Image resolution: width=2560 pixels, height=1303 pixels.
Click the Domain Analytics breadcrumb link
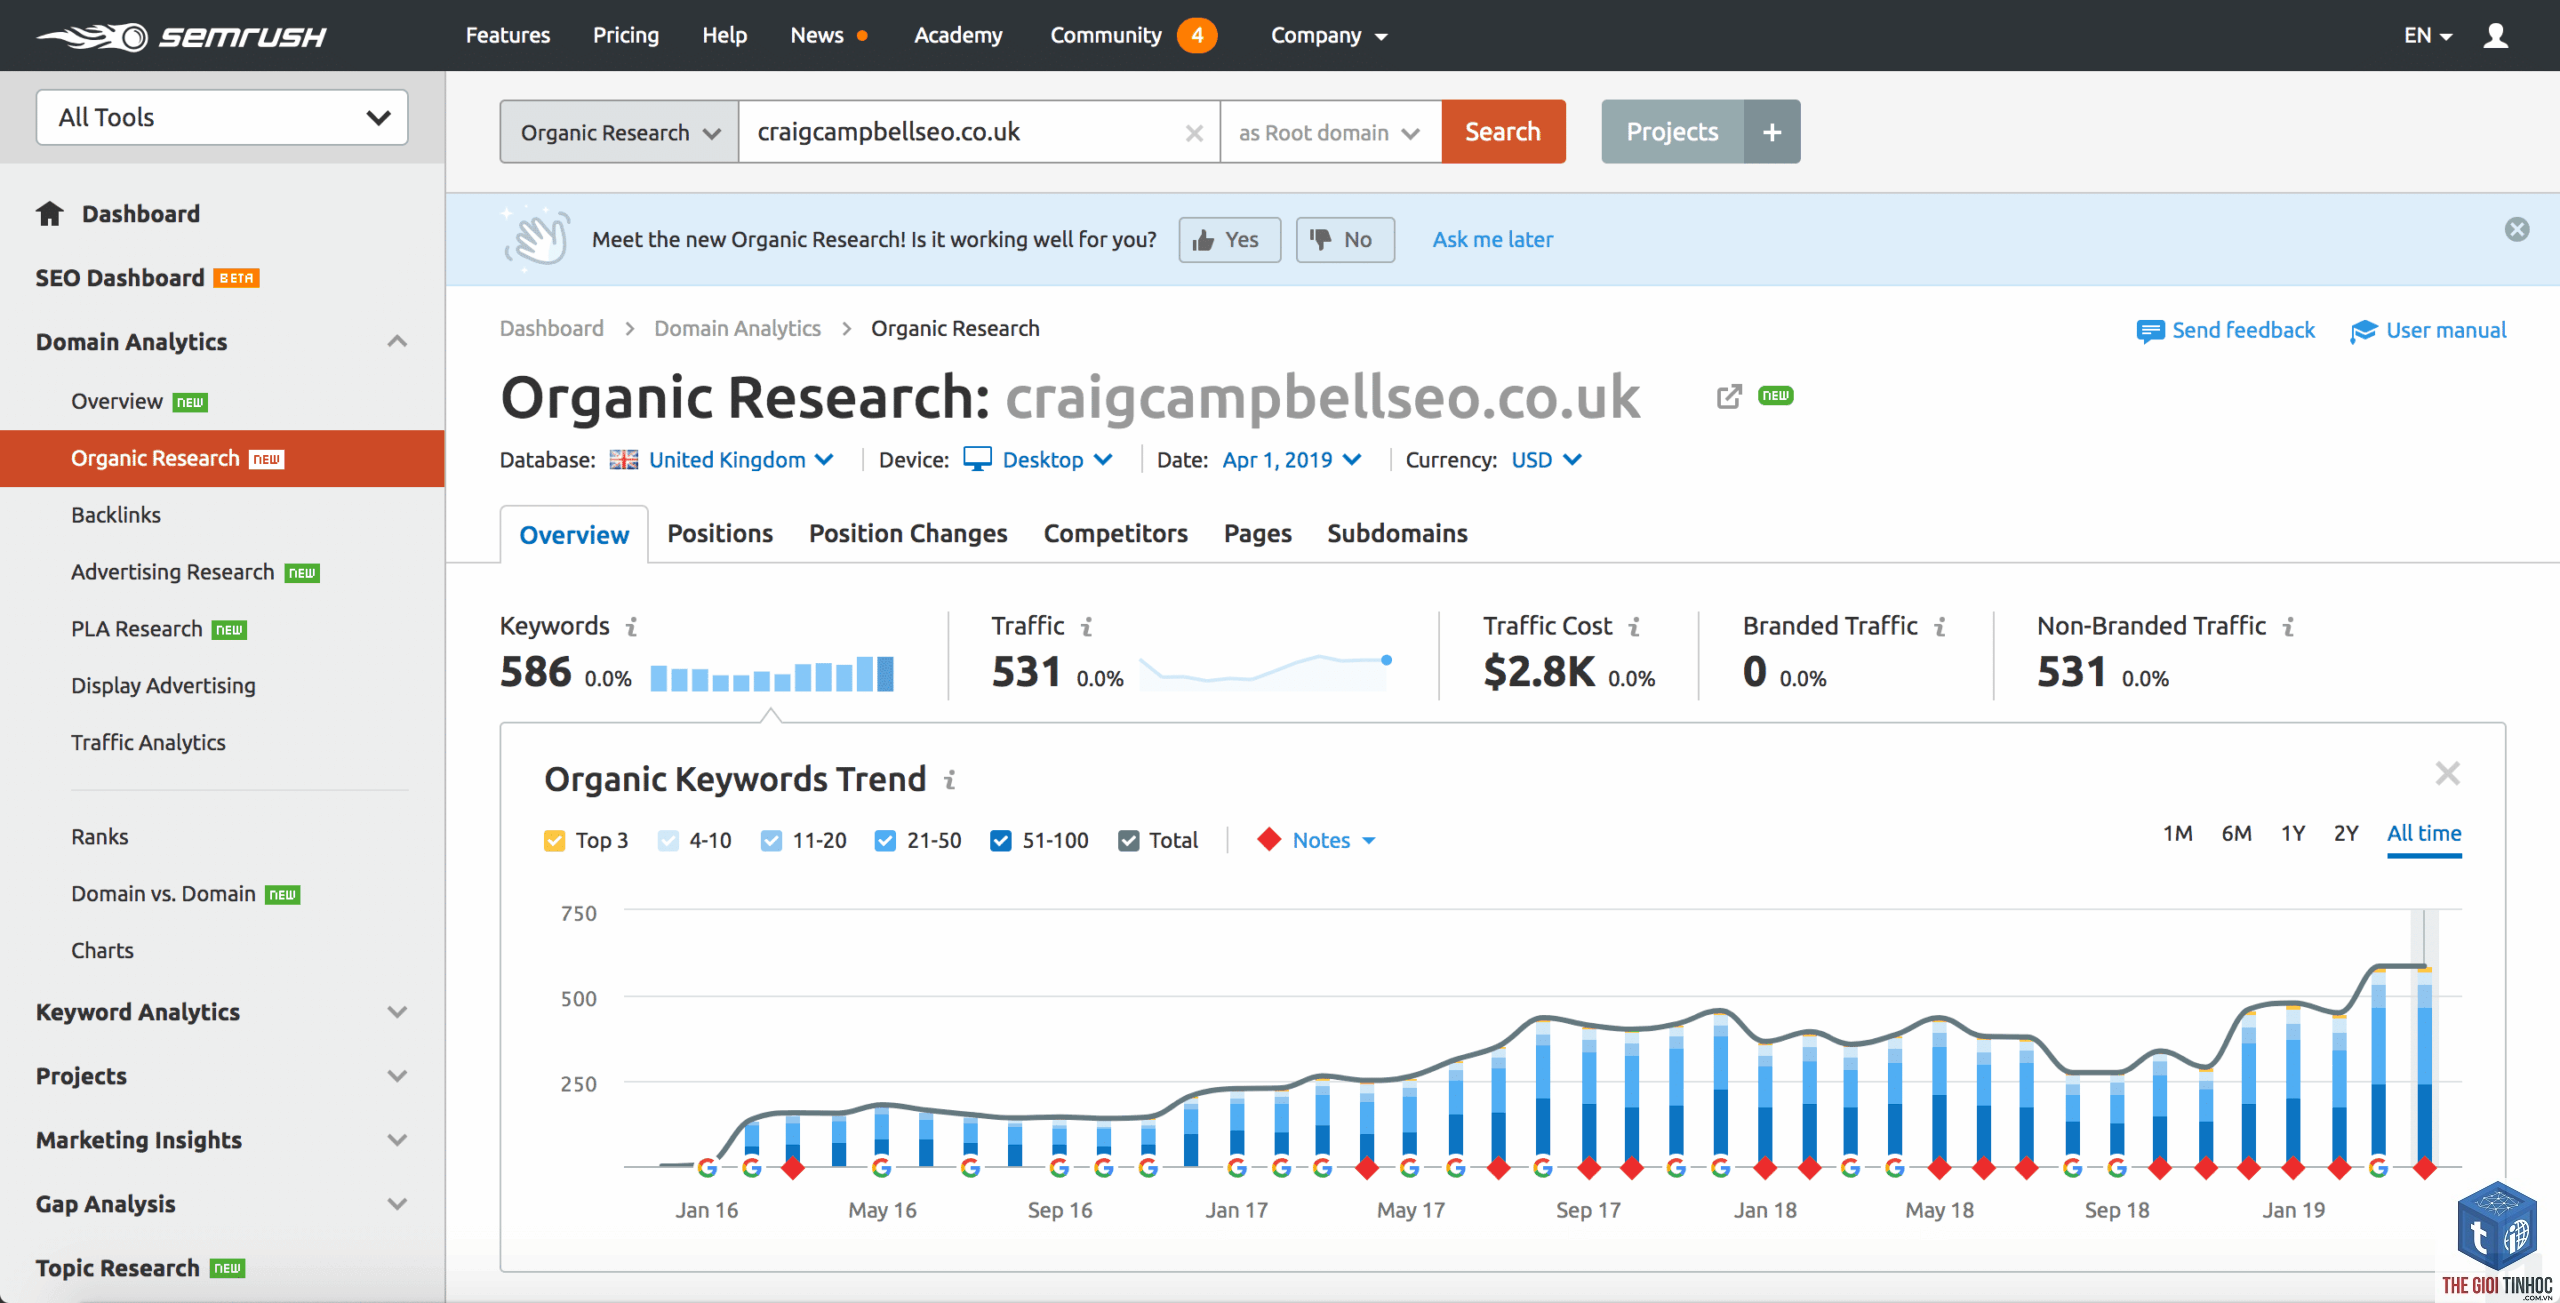click(x=737, y=329)
